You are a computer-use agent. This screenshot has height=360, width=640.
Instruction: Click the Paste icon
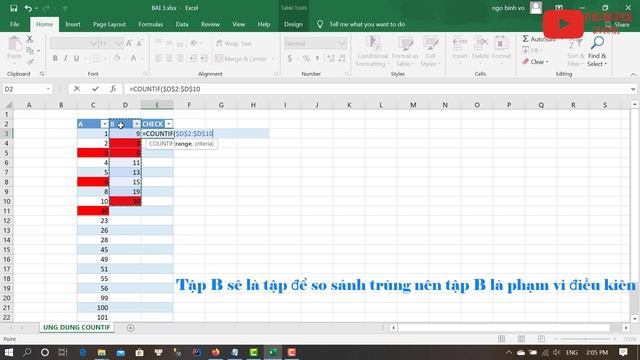pos(14,44)
